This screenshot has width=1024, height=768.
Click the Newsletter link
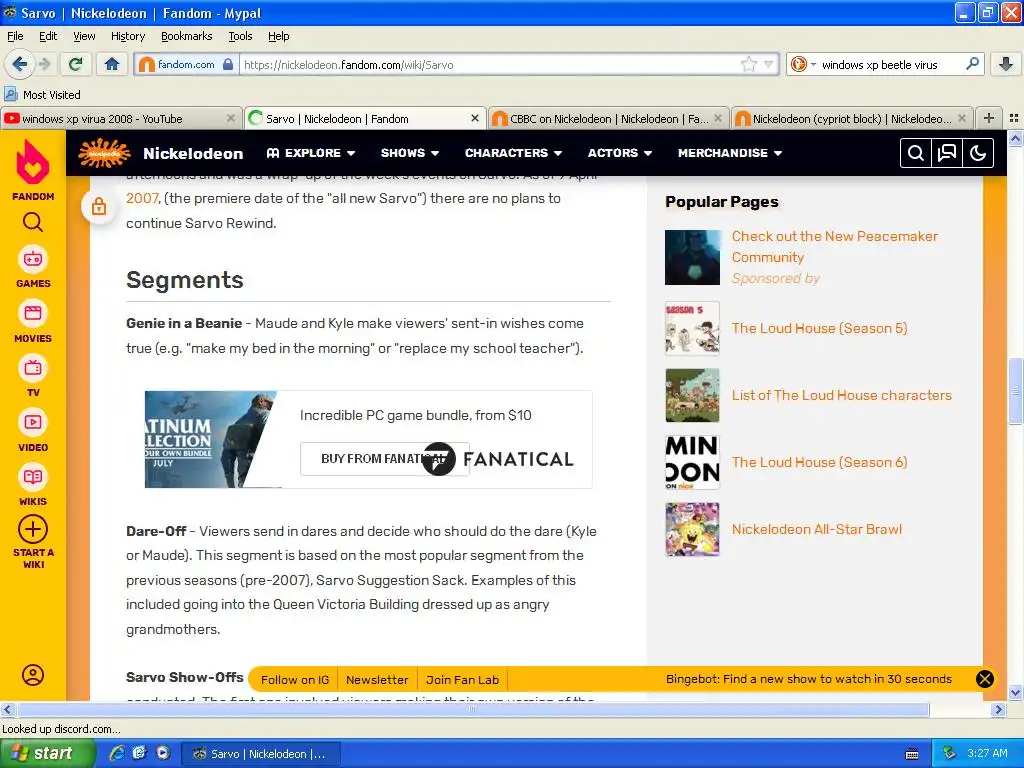[x=377, y=680]
